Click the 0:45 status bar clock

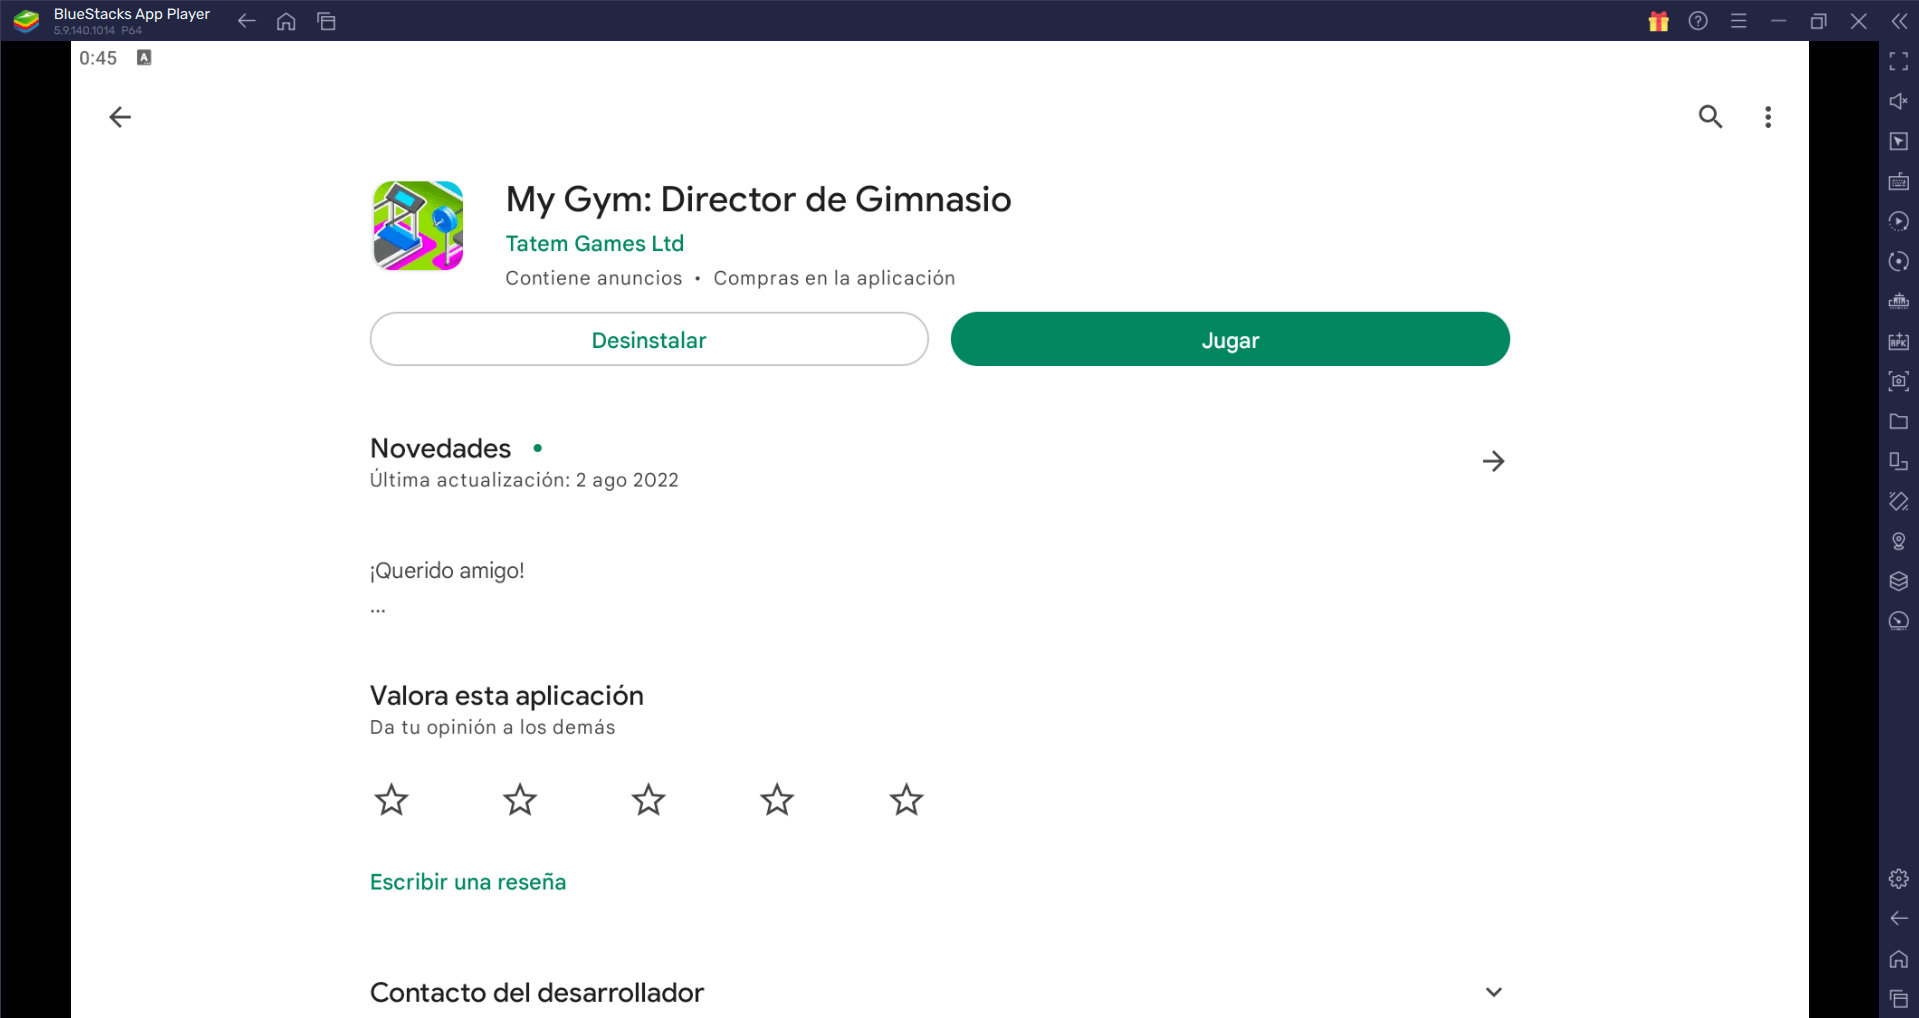(98, 58)
